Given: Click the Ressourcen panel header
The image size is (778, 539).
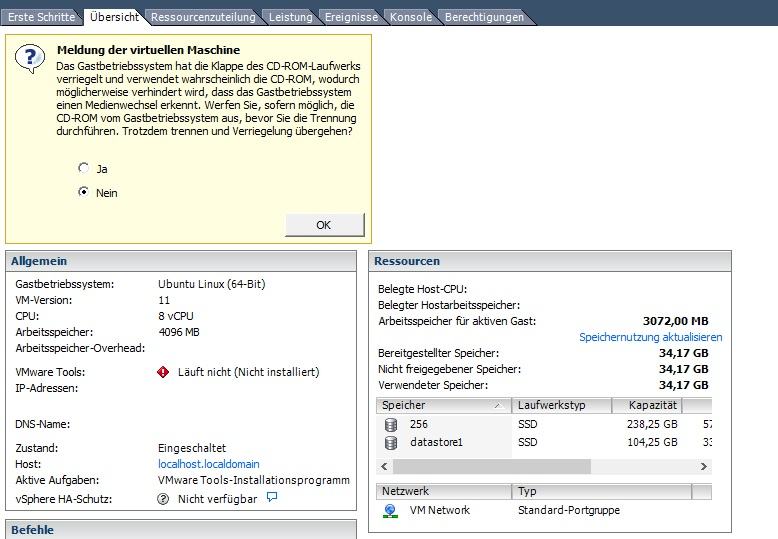Looking at the screenshot, I should coord(550,261).
